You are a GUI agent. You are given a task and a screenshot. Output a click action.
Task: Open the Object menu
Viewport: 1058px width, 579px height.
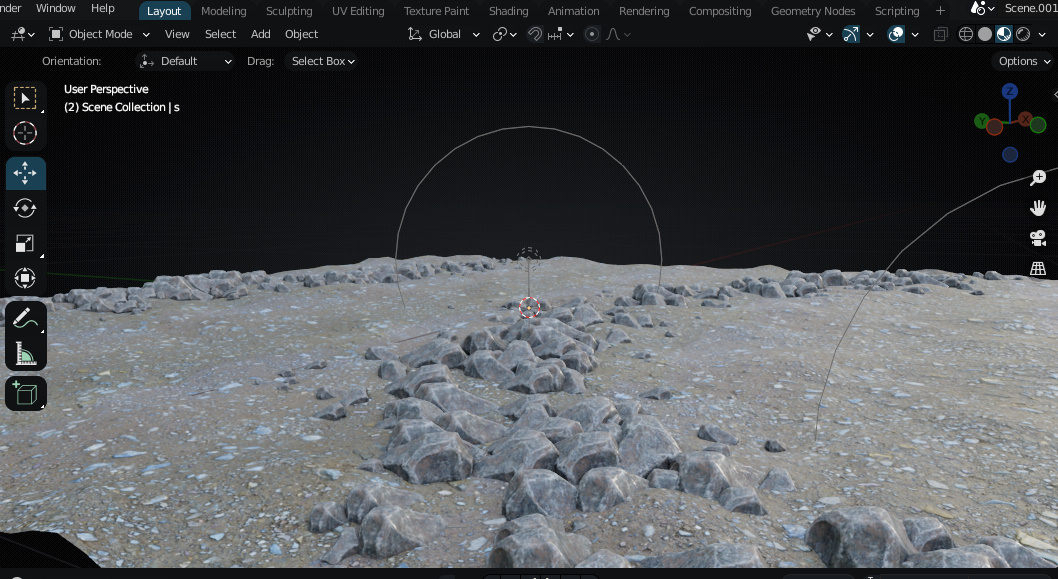[301, 33]
